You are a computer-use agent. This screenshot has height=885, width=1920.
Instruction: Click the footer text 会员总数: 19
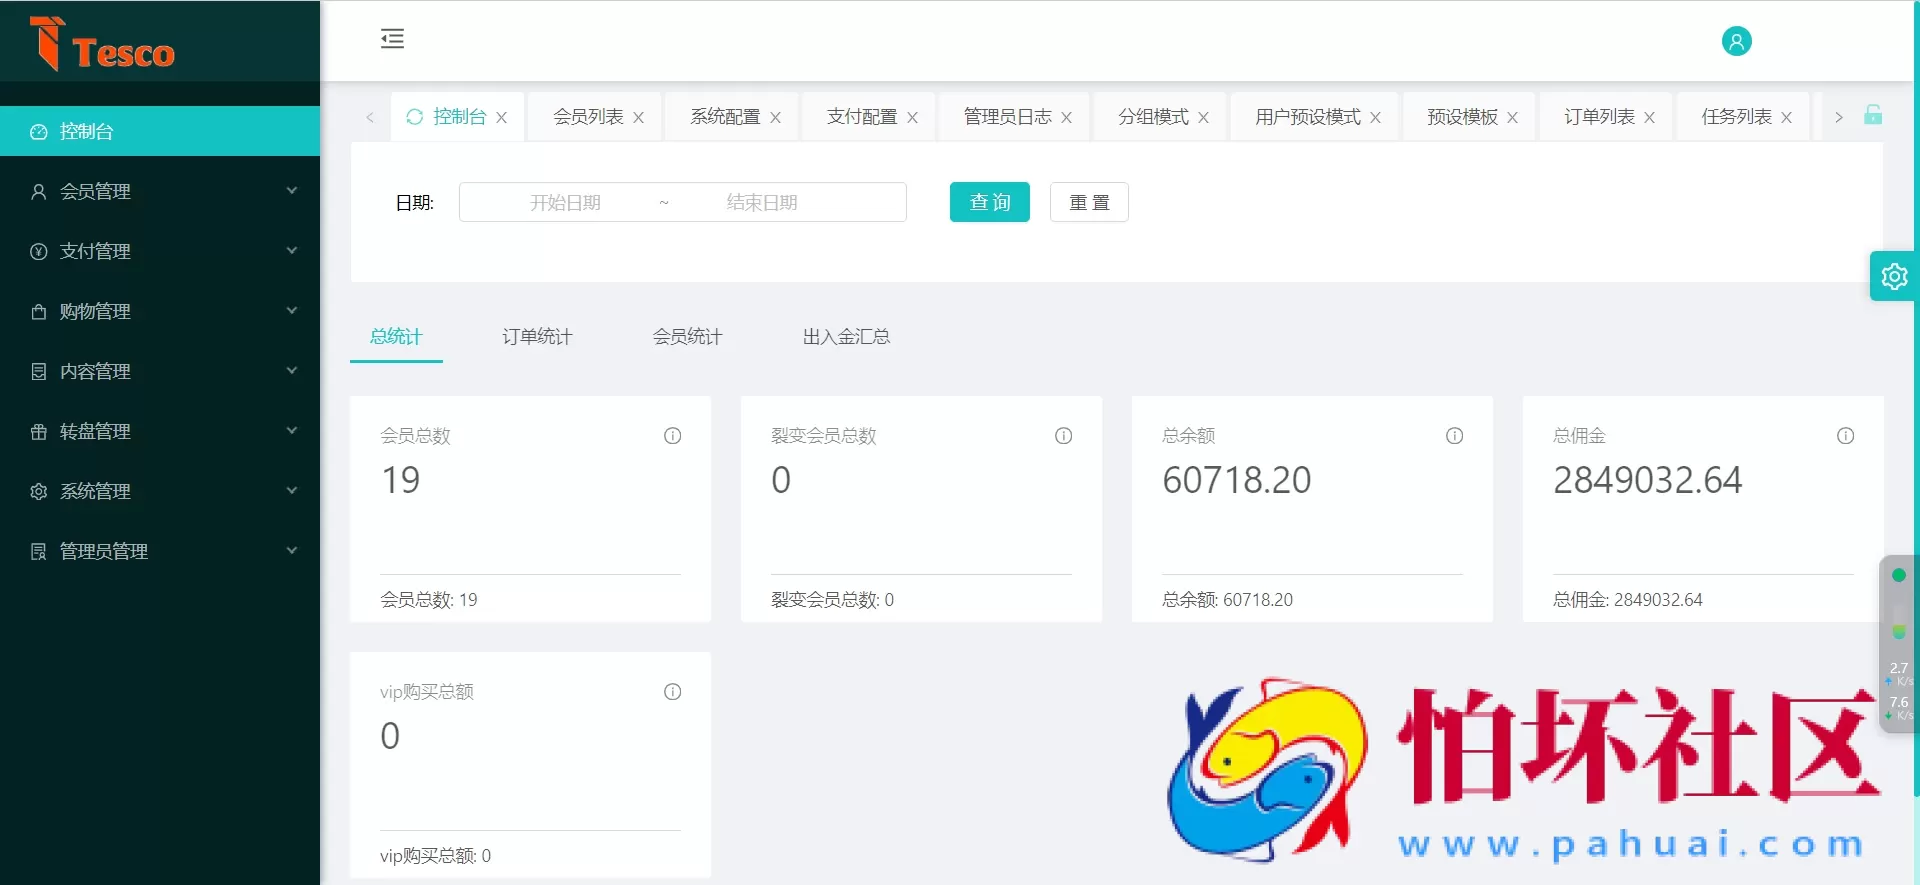[x=429, y=600]
